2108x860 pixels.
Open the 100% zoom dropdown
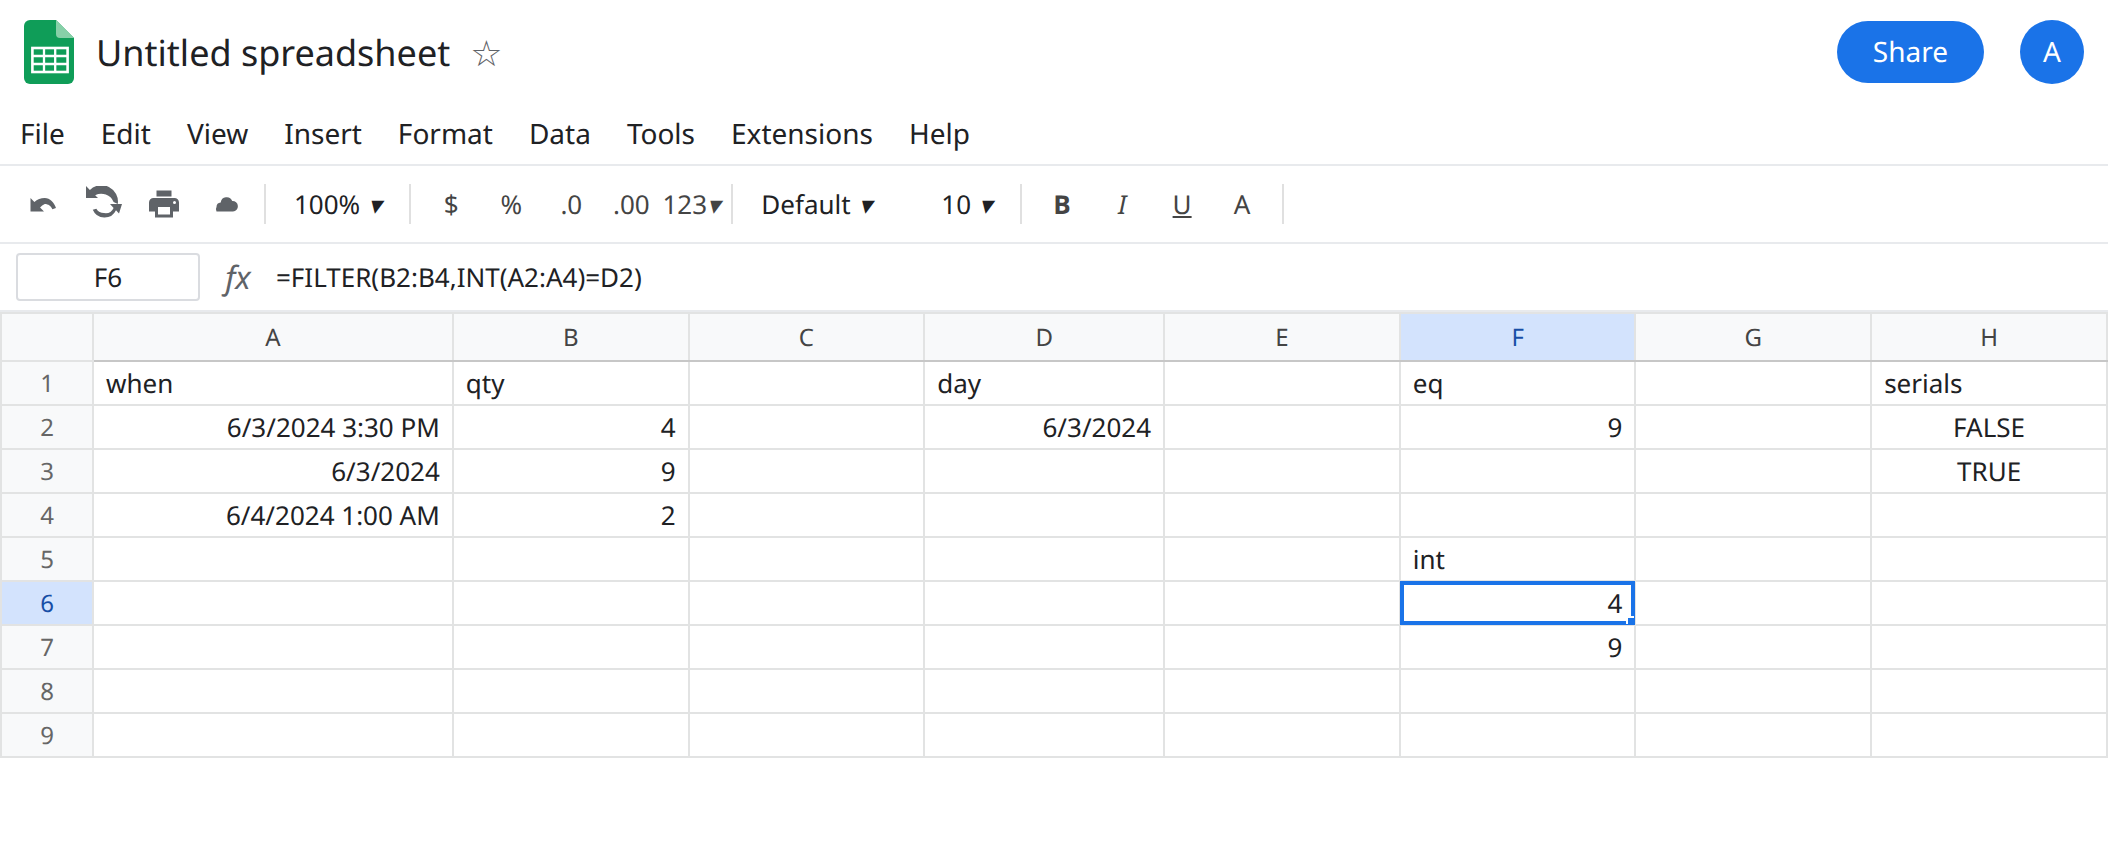pyautogui.click(x=339, y=205)
